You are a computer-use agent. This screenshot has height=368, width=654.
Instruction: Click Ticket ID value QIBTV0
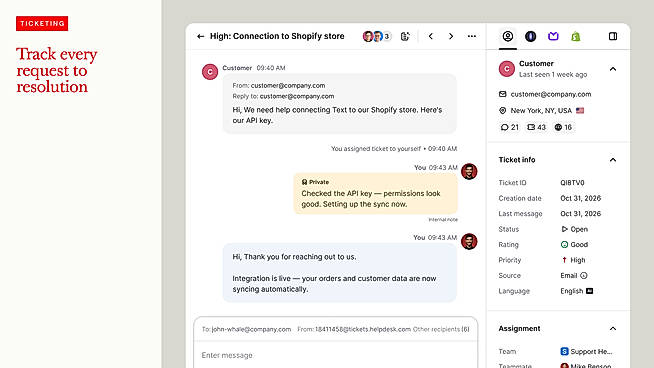click(572, 183)
